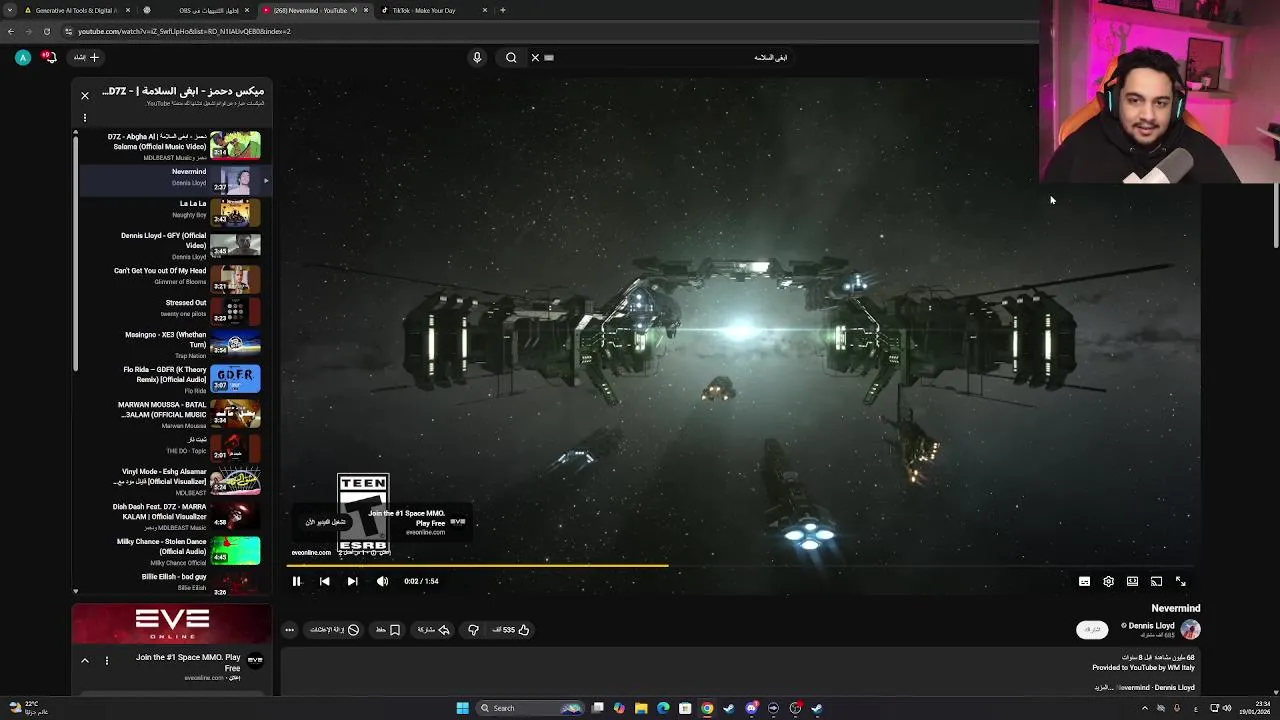Close the mix playlist panel
The image size is (1280, 720).
pos(85,96)
